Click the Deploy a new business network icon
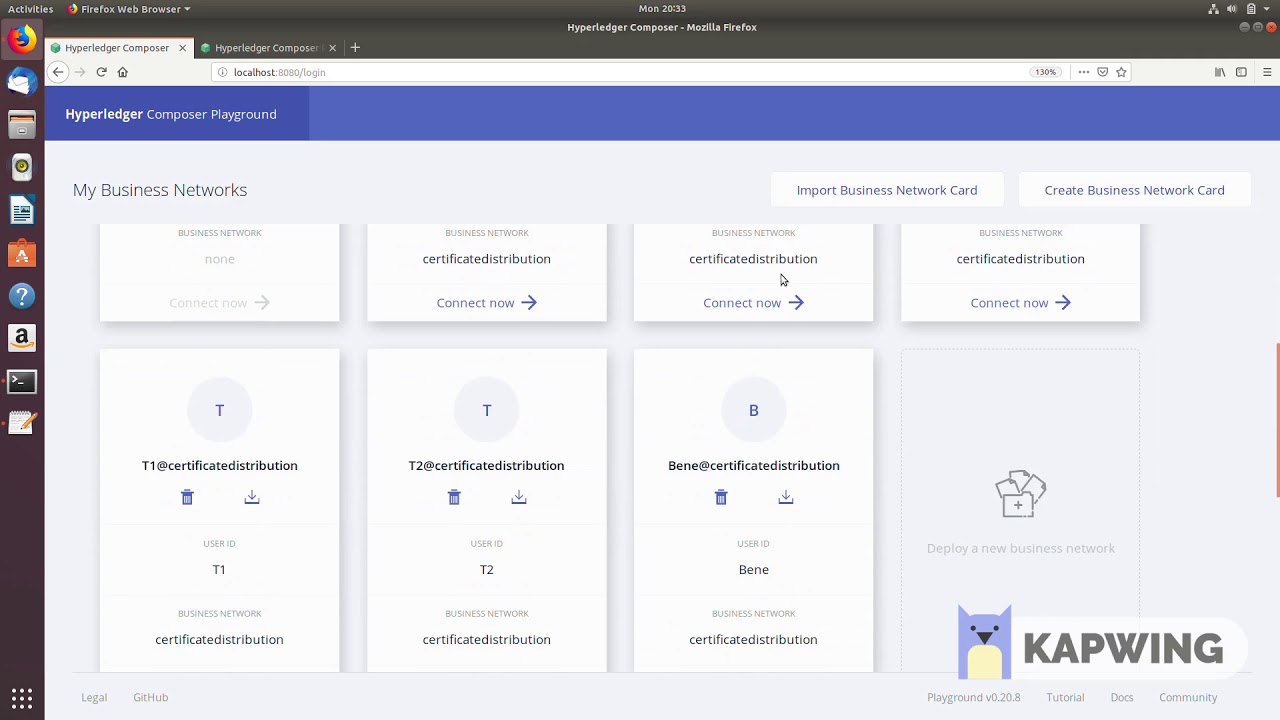Screen dimensions: 1280x720 pos(1020,494)
